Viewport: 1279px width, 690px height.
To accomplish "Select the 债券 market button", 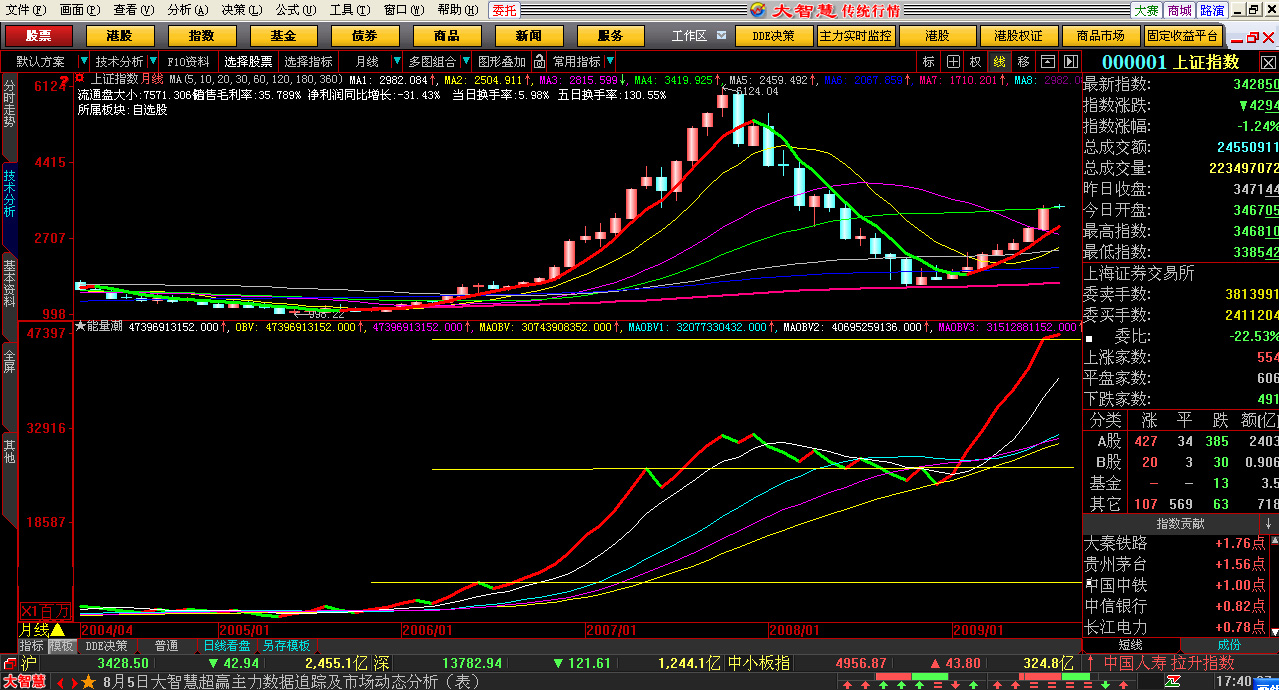I will (366, 36).
